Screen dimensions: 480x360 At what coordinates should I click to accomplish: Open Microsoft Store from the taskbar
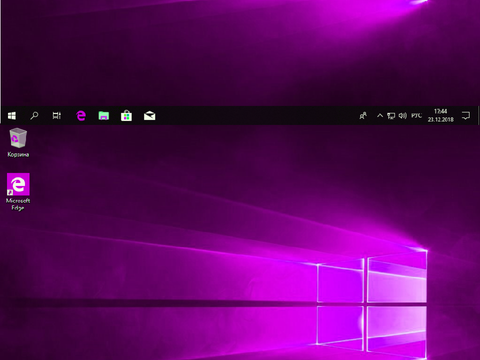pos(126,116)
